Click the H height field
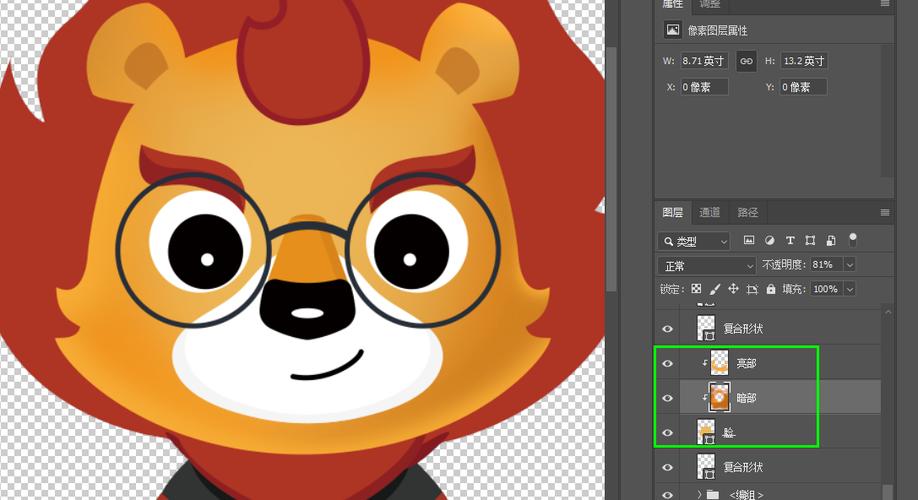The width and height of the screenshot is (918, 500). click(x=804, y=61)
